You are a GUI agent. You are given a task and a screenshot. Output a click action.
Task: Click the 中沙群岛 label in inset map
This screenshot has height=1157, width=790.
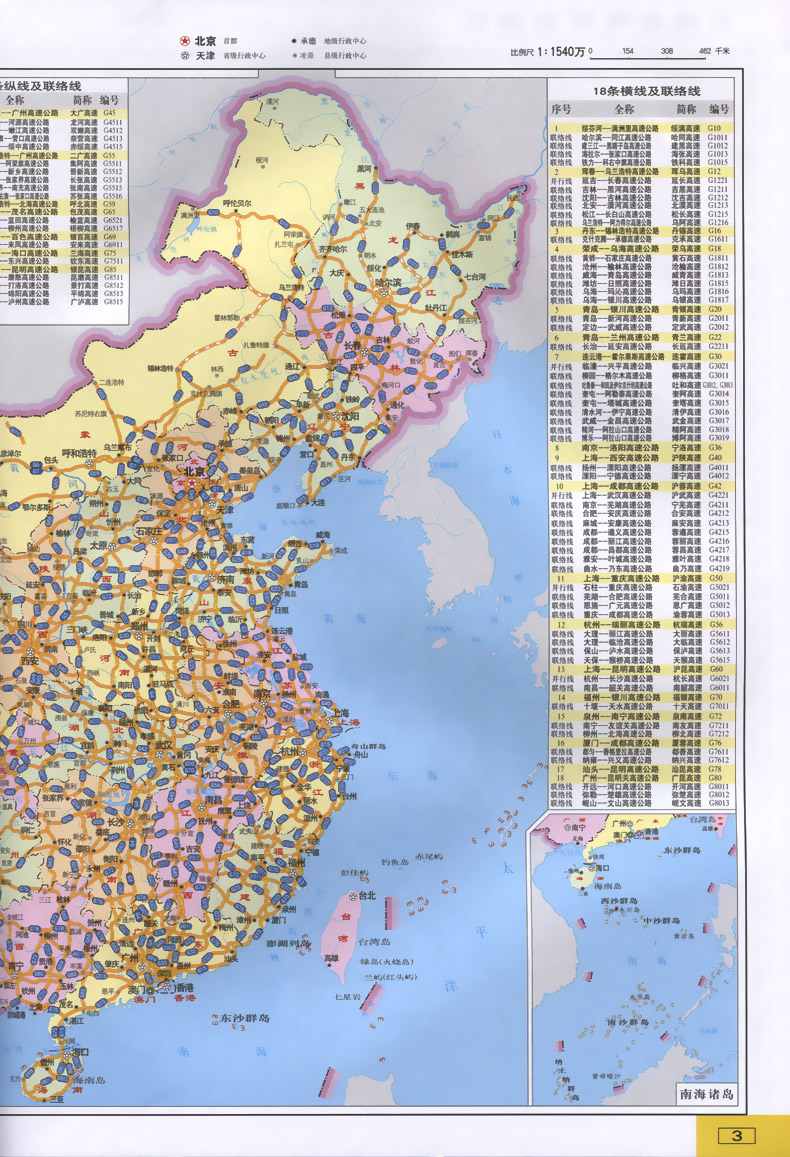click(x=661, y=921)
